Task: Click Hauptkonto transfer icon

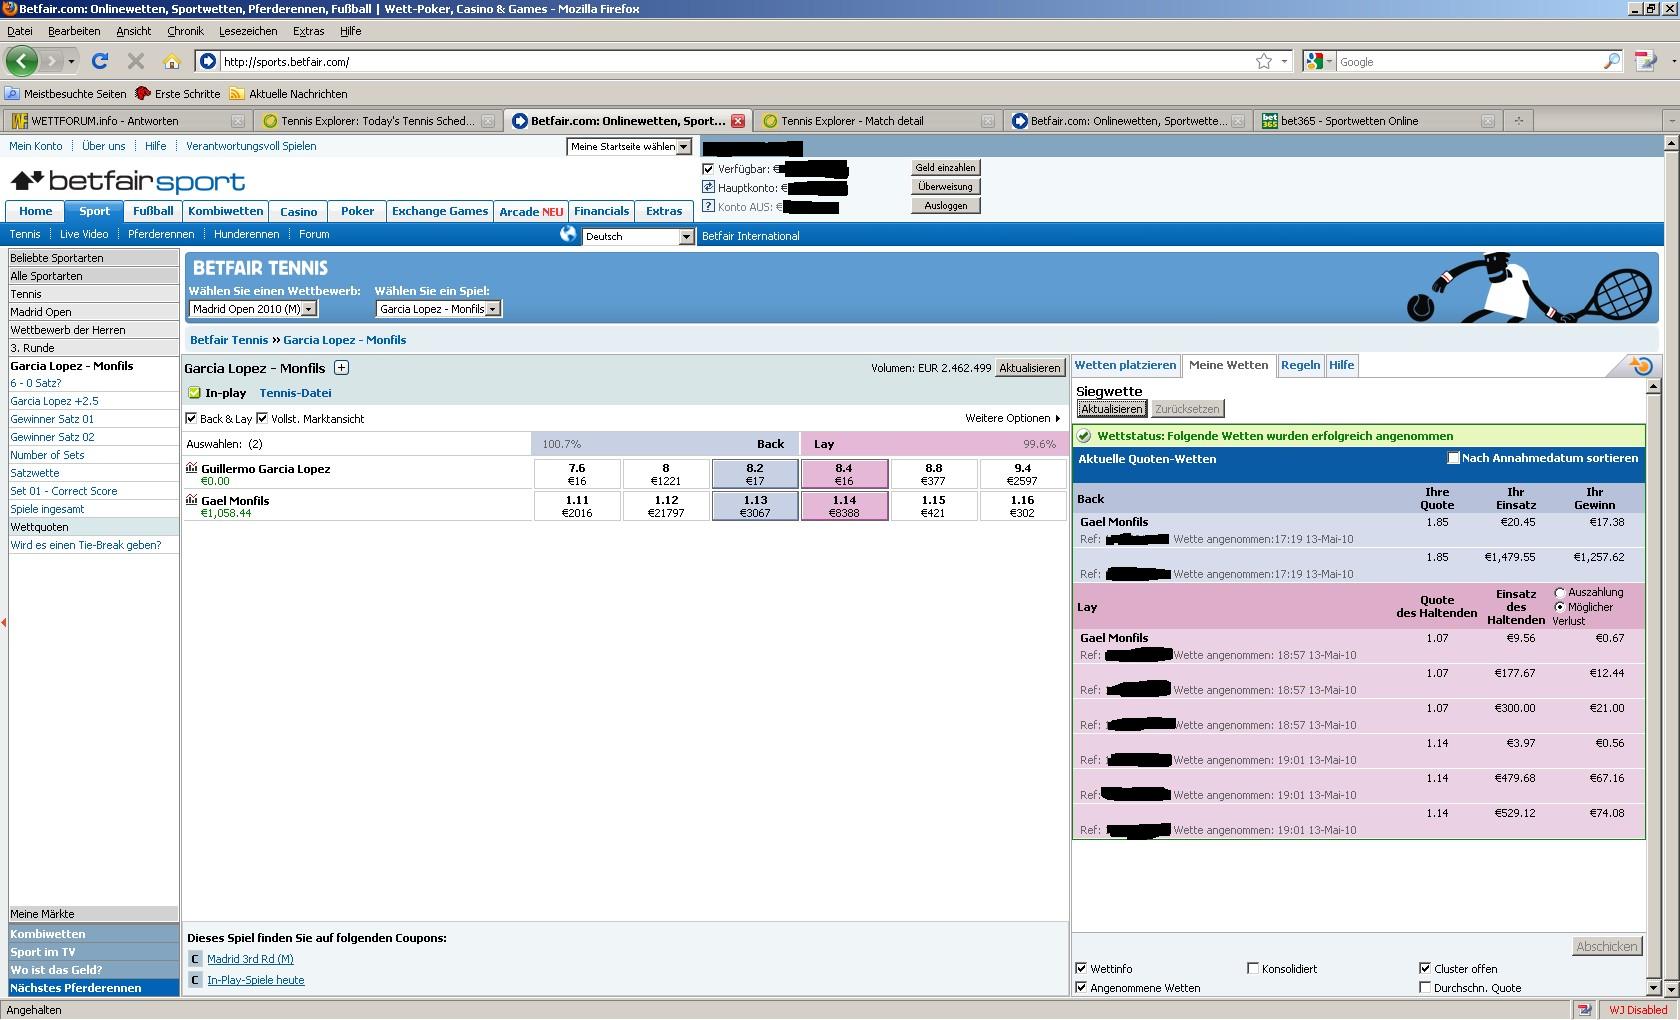Action: (708, 187)
